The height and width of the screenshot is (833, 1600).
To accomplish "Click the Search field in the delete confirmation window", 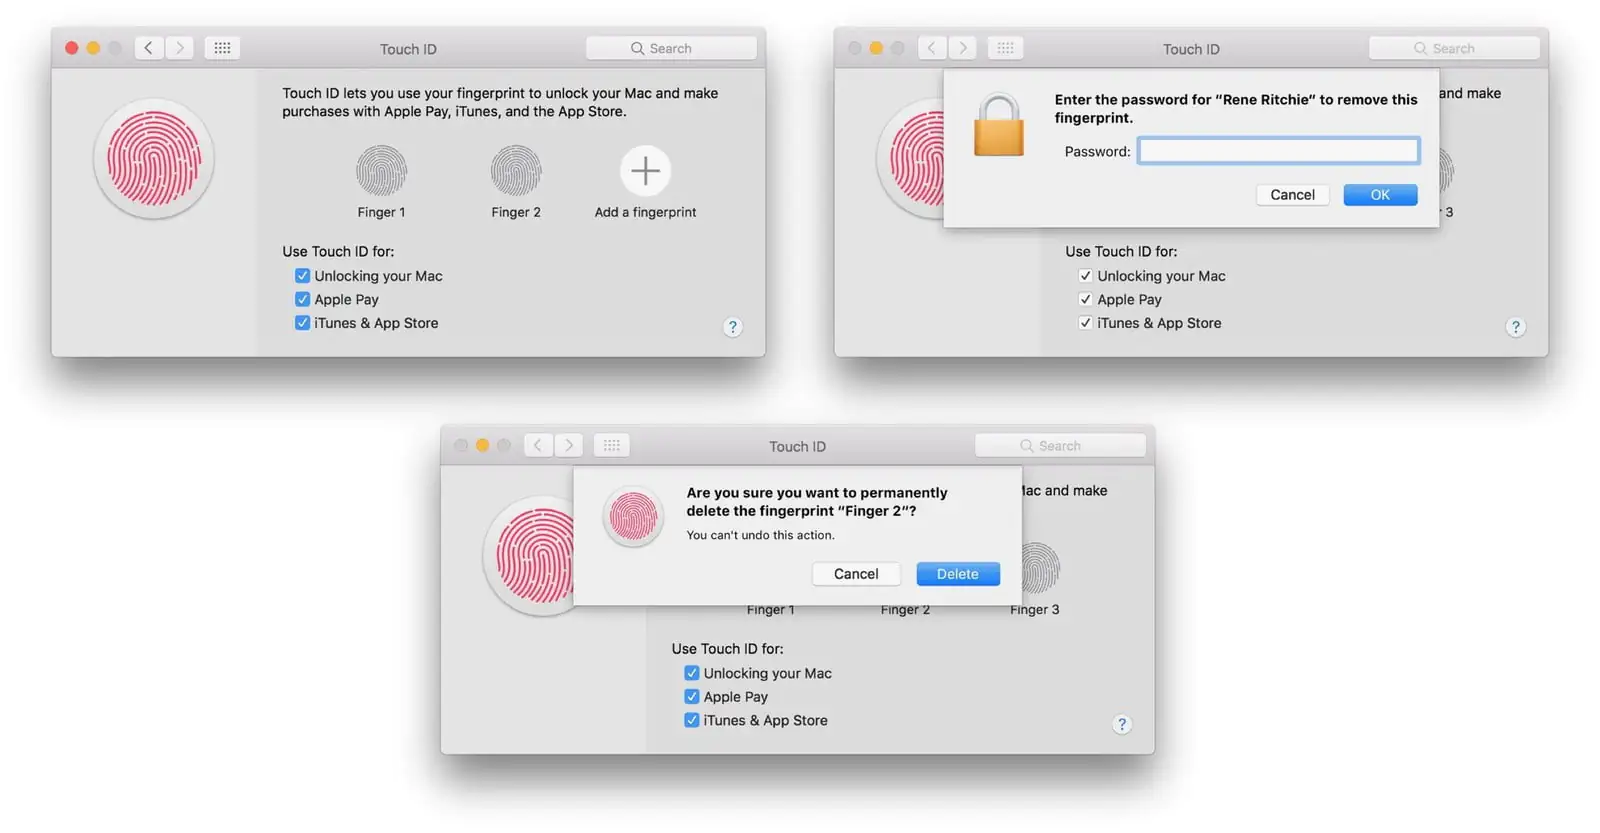I will 1060,445.
